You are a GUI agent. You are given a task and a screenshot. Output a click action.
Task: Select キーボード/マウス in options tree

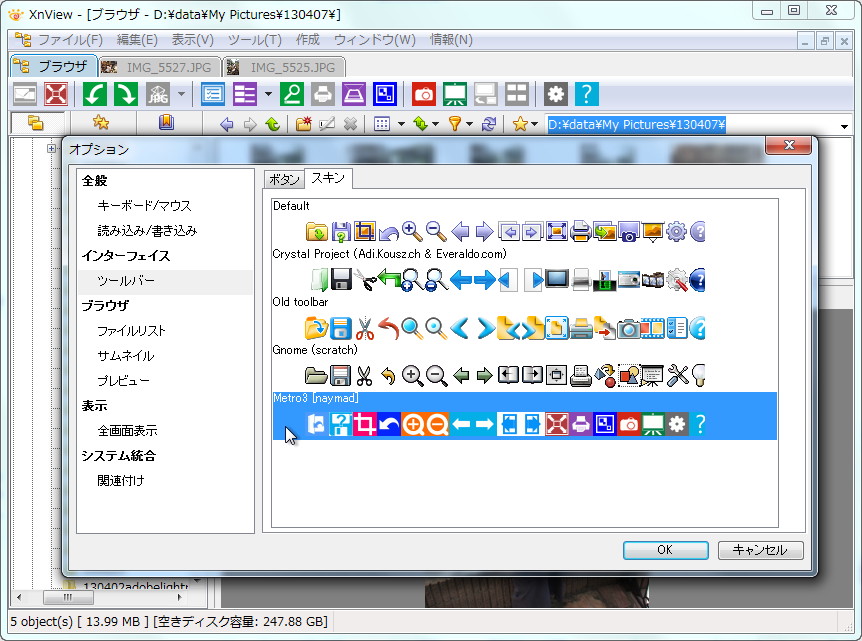point(145,206)
